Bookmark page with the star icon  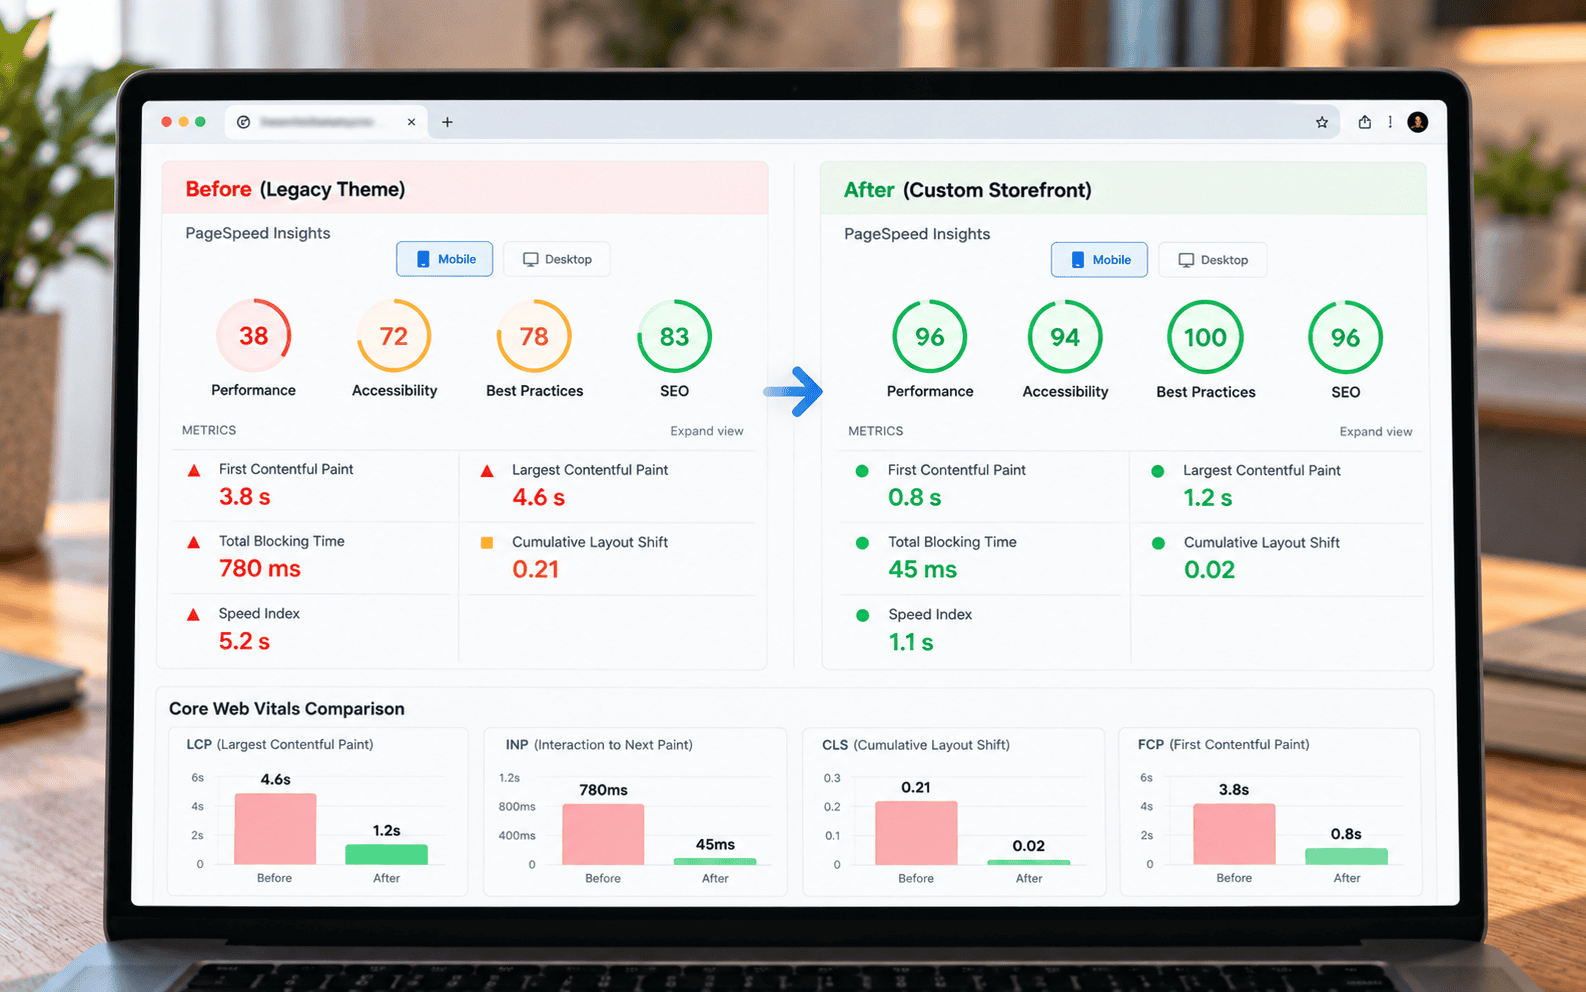click(1322, 122)
